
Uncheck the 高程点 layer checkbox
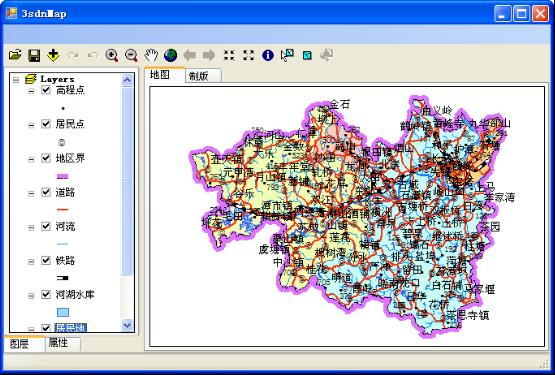[46, 90]
